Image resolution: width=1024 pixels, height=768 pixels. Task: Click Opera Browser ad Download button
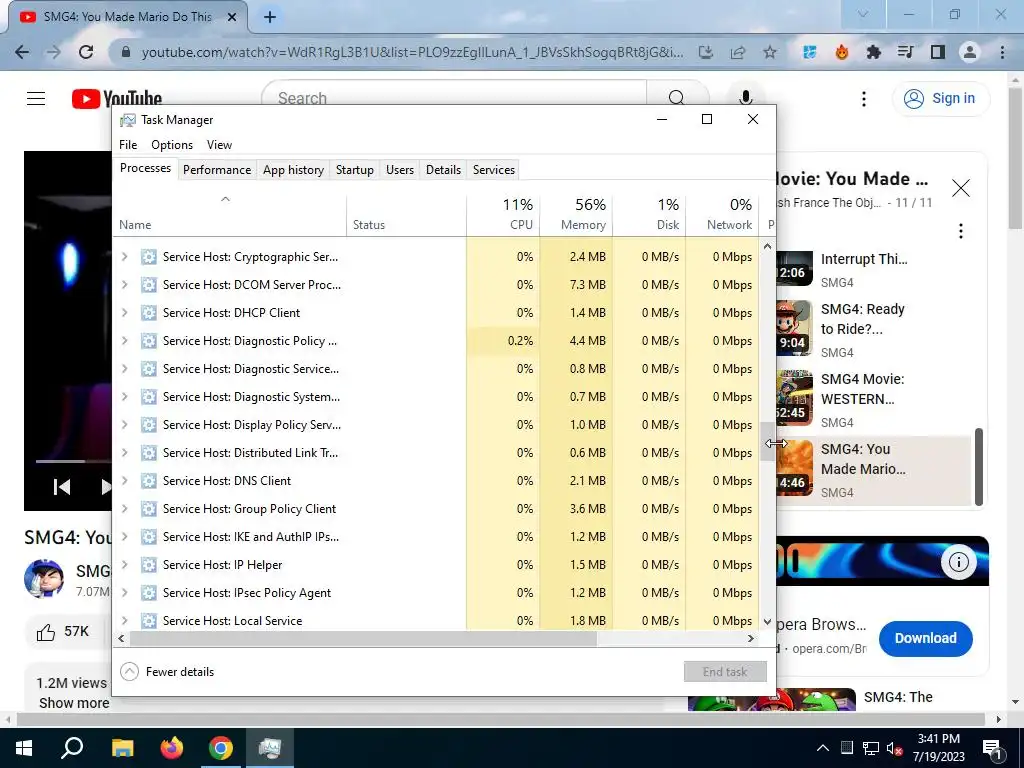click(925, 639)
